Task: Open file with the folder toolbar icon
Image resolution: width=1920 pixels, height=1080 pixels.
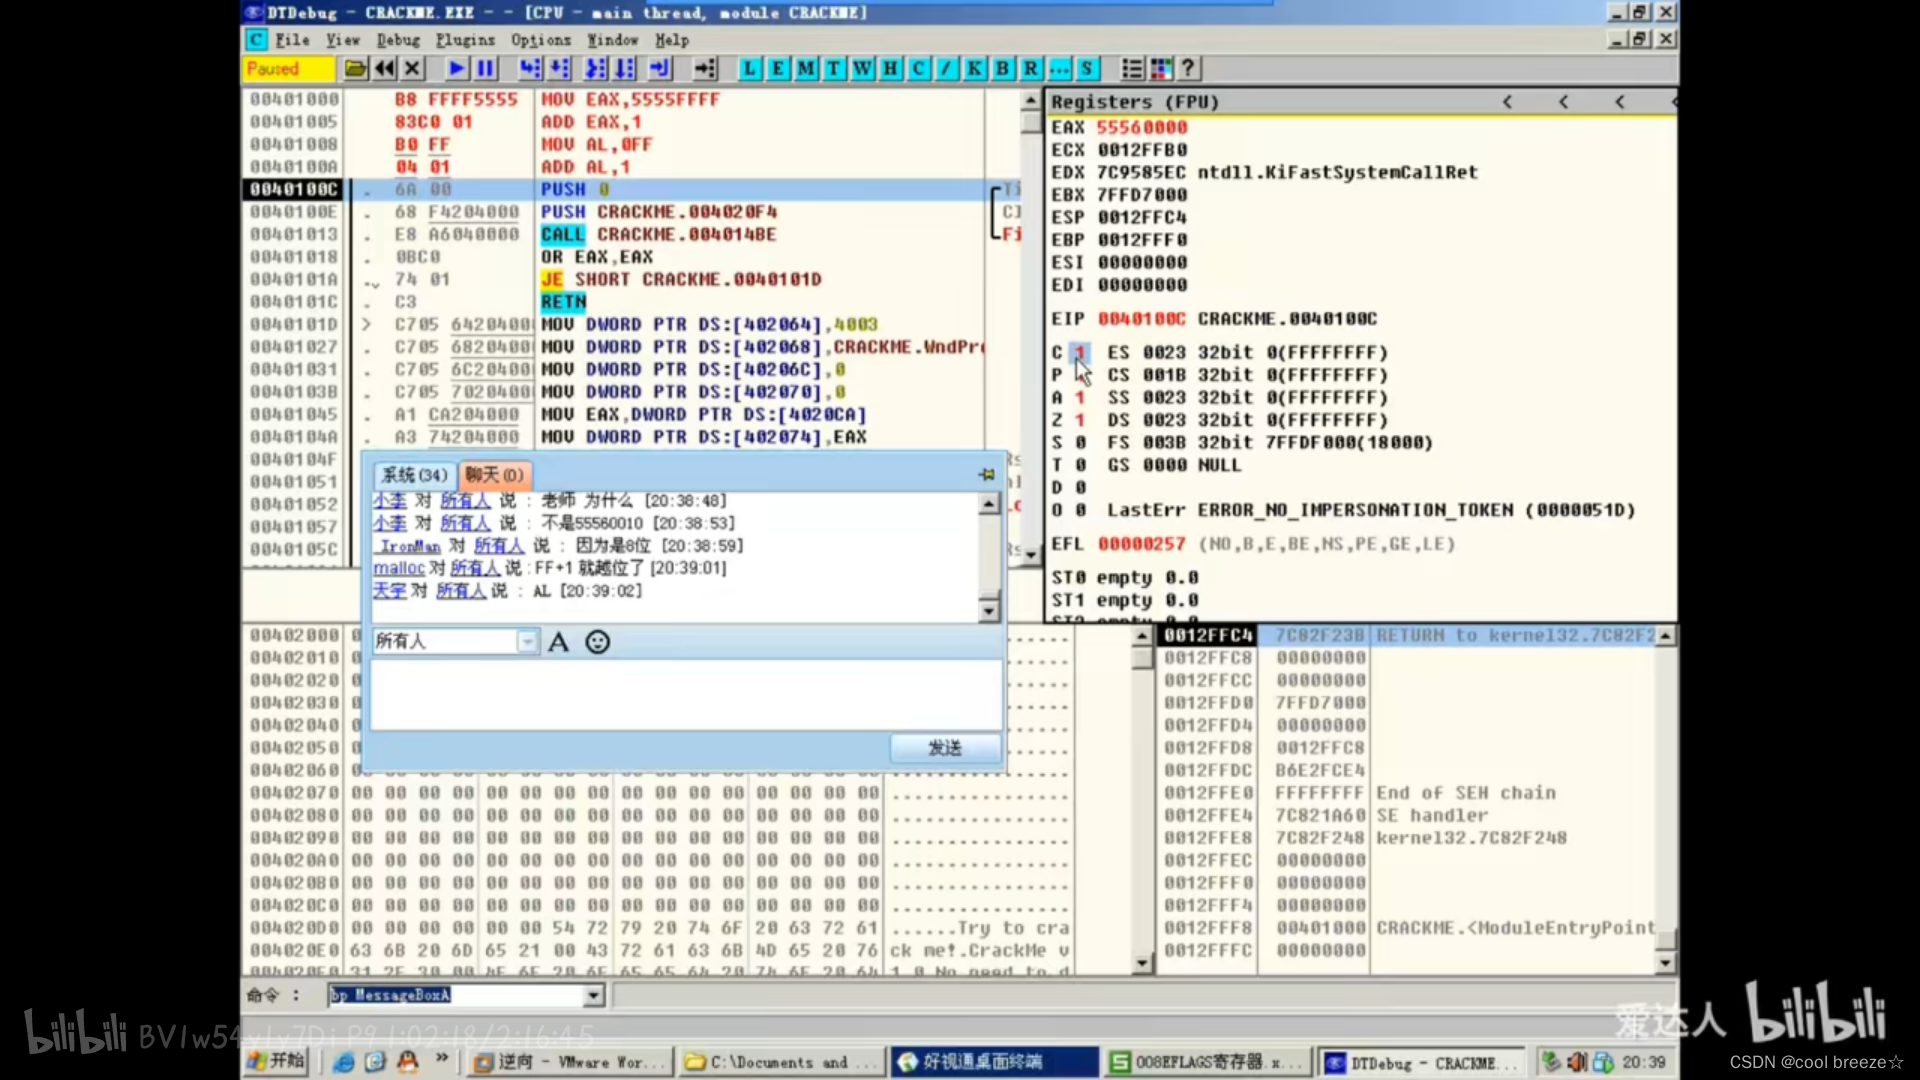Action: pyautogui.click(x=355, y=69)
